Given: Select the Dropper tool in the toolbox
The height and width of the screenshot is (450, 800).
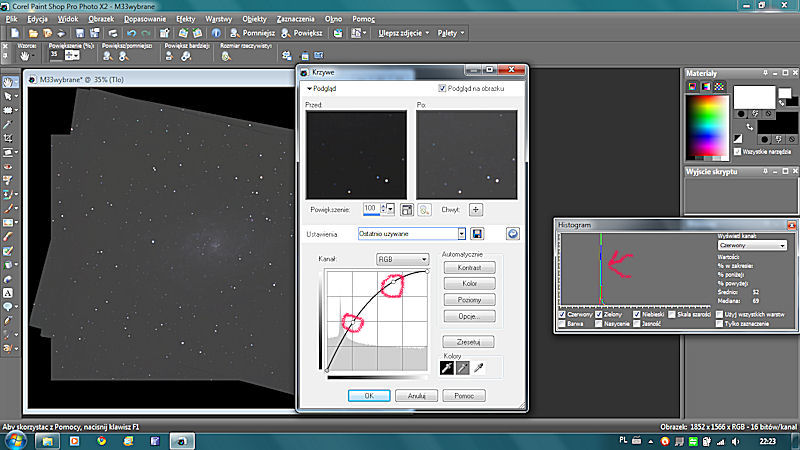Looking at the screenshot, I should pyautogui.click(x=8, y=124).
